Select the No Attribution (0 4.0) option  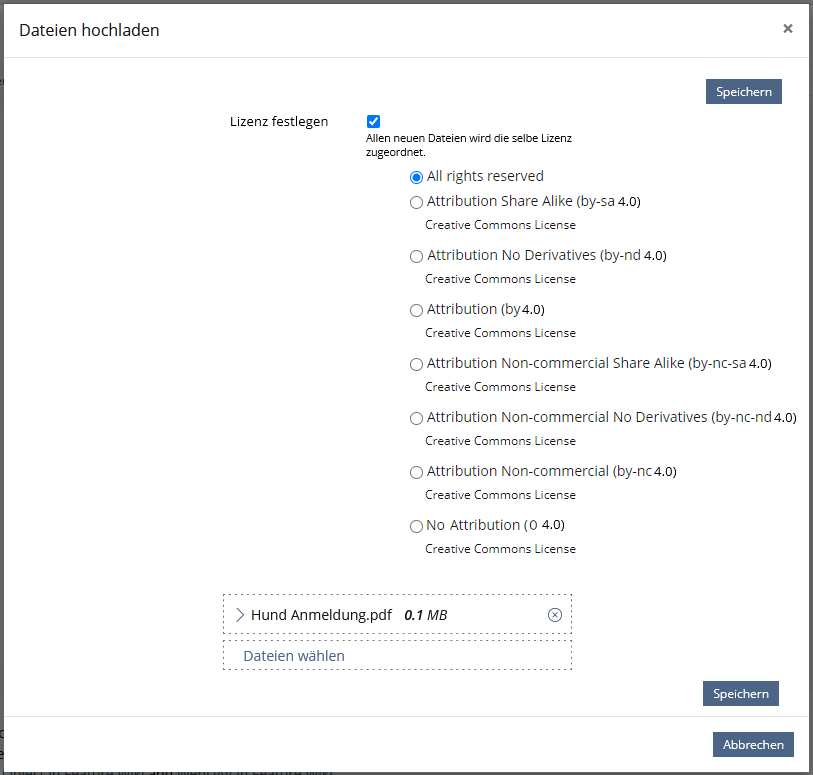tap(416, 526)
